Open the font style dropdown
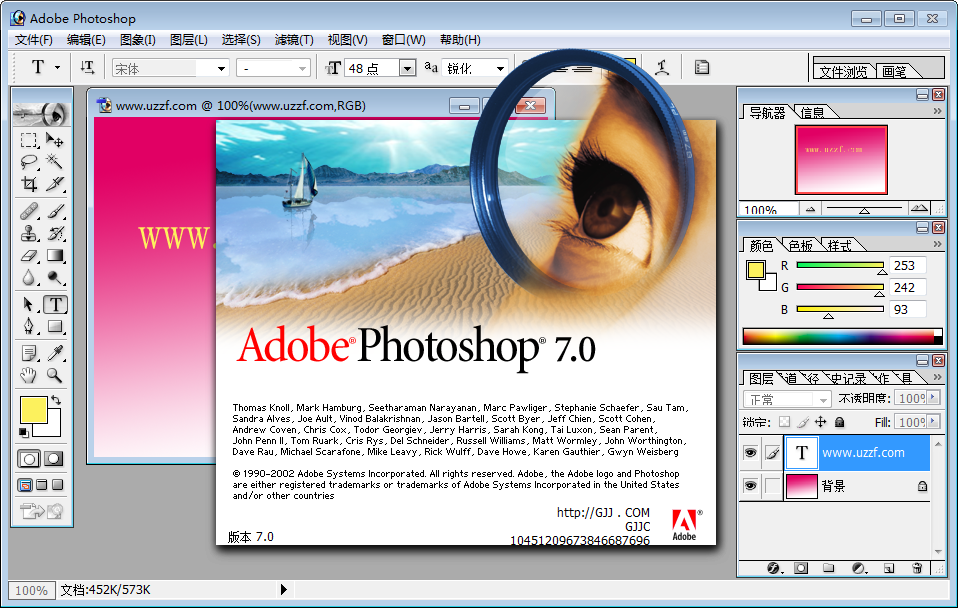958x608 pixels. coord(302,68)
